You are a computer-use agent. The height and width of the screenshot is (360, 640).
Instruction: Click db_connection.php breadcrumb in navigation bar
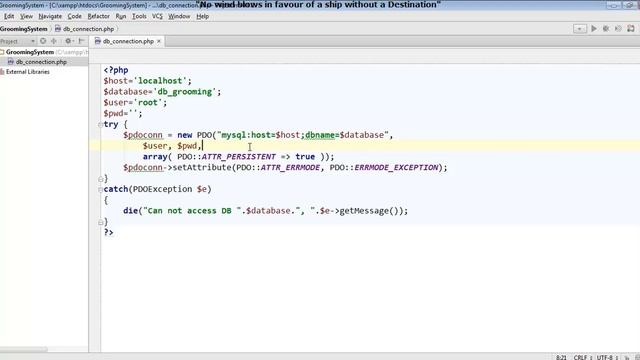[x=85, y=29]
